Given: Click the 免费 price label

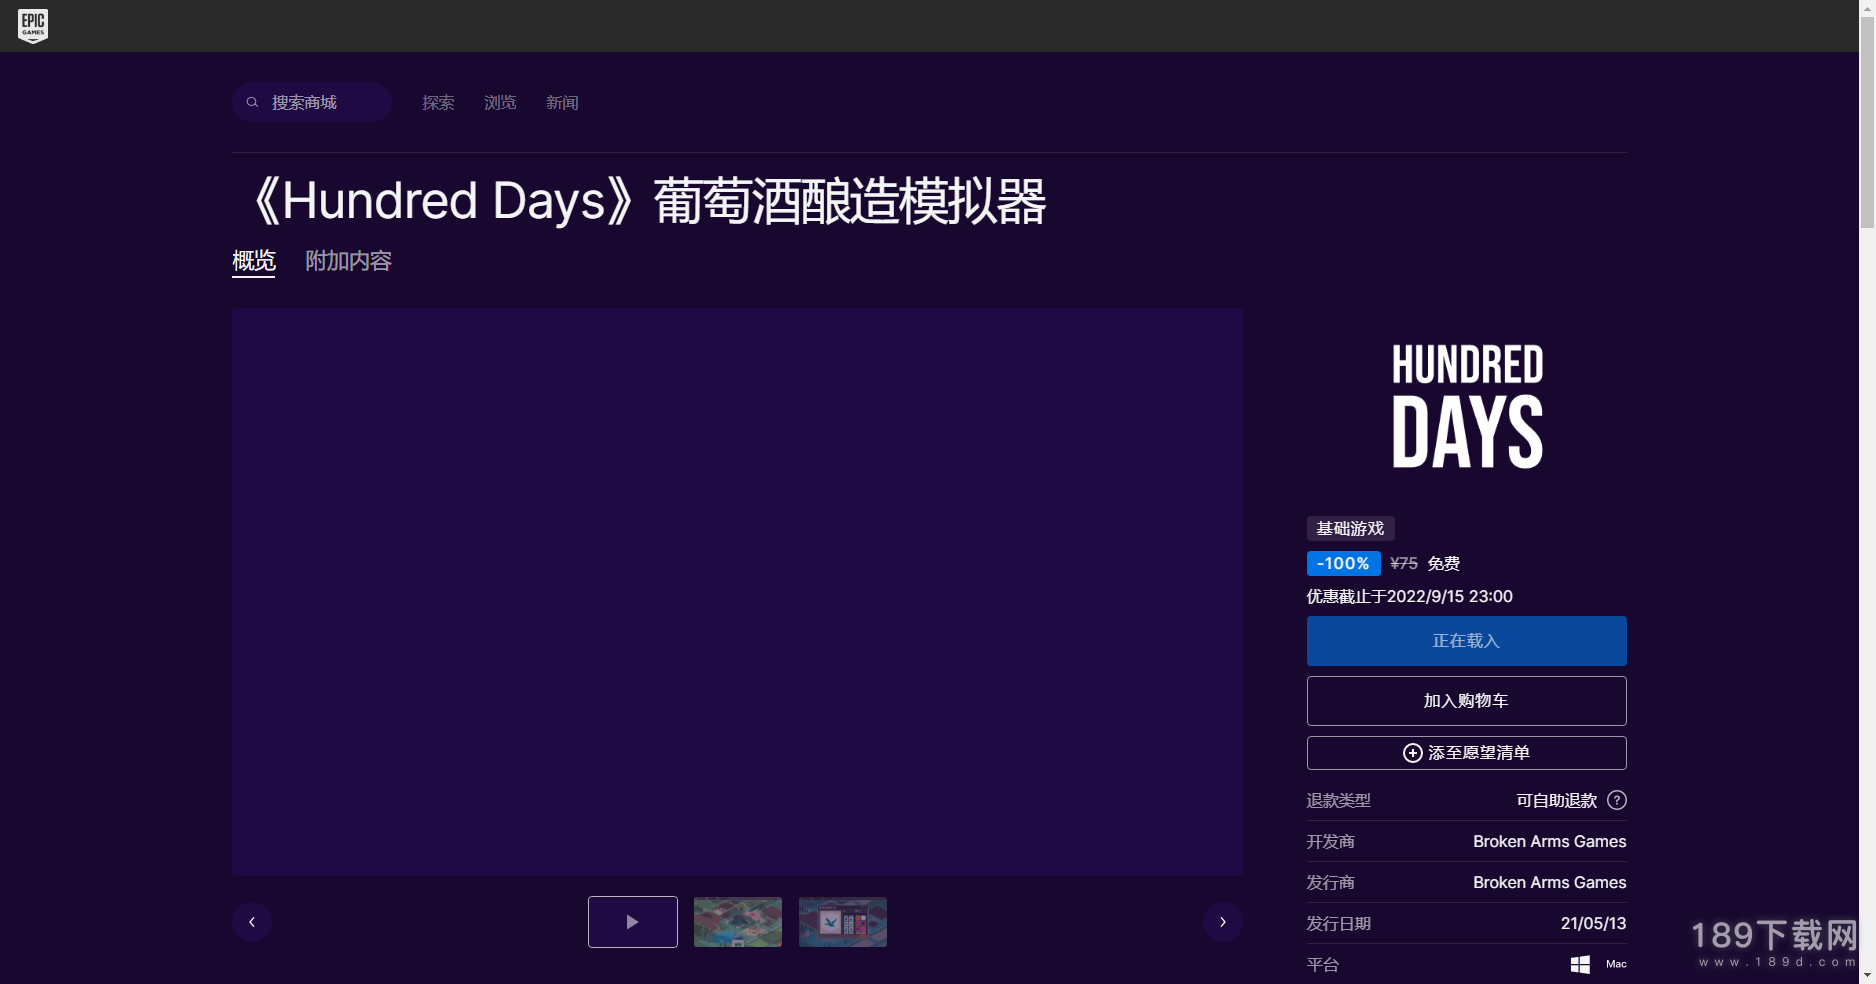Looking at the screenshot, I should pos(1443,564).
